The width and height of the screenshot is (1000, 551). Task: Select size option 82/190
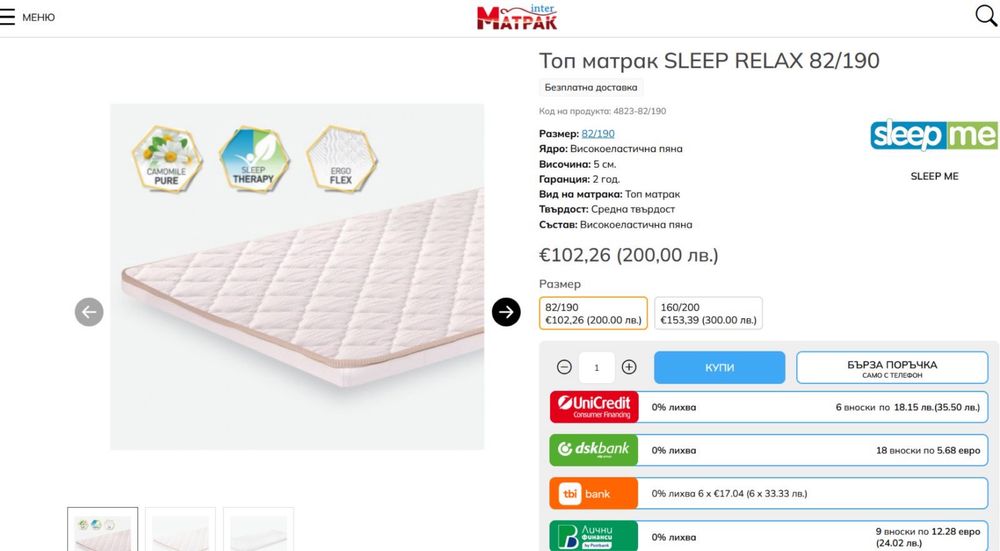click(x=593, y=313)
